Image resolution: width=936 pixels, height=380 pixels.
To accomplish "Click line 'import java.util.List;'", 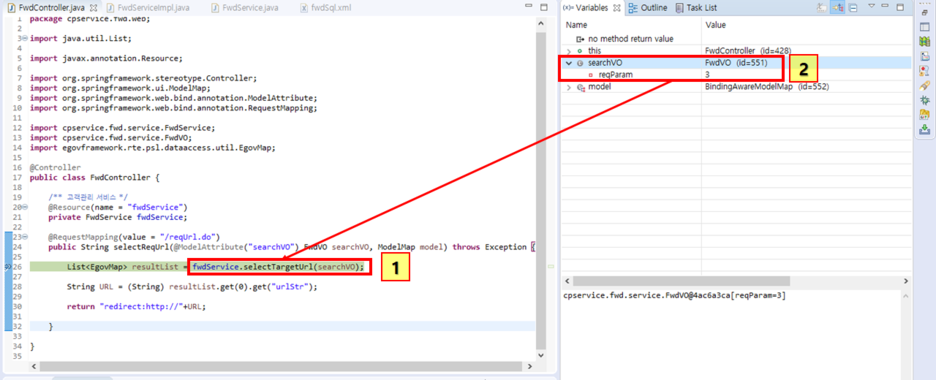I will (x=81, y=39).
